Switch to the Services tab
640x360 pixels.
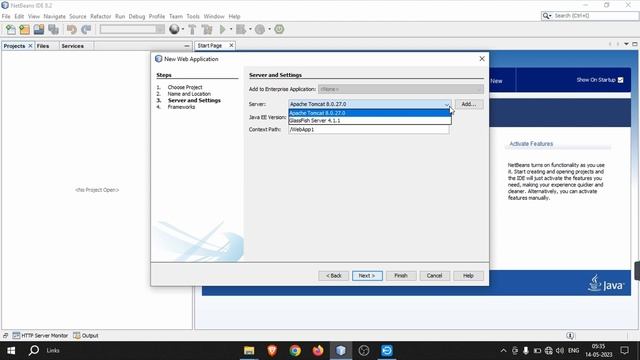click(72, 46)
